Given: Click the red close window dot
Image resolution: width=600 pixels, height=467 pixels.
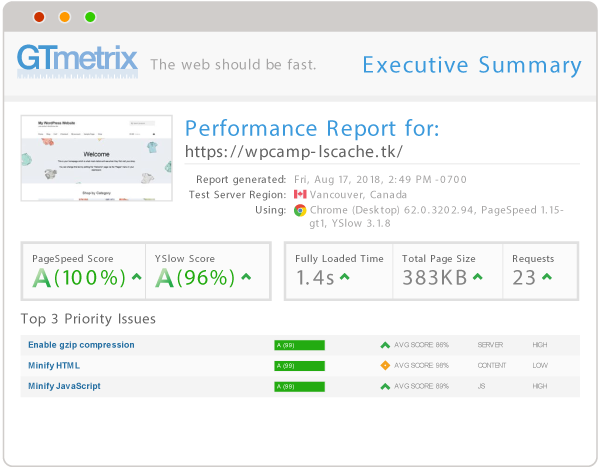Looking at the screenshot, I should pyautogui.click(x=39, y=17).
